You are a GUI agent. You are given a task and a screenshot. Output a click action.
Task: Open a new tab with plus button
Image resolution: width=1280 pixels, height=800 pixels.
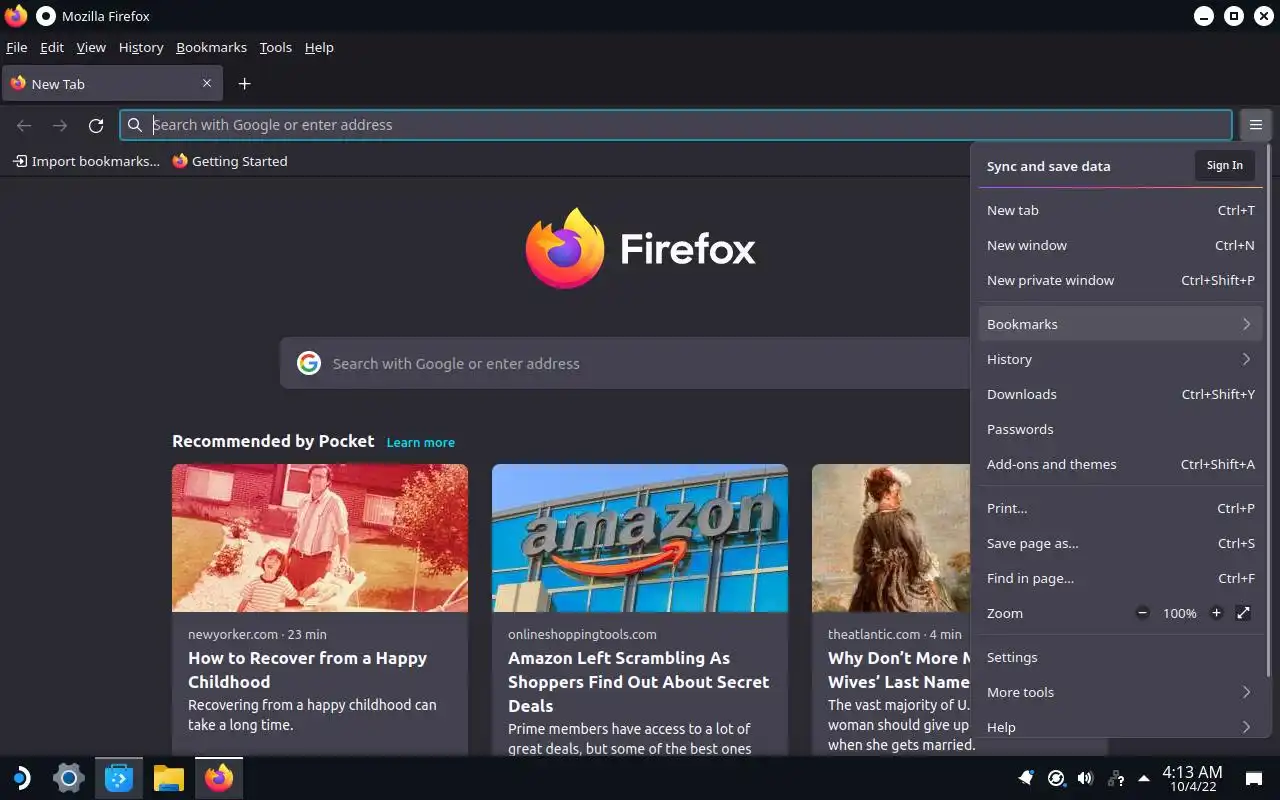(x=244, y=84)
